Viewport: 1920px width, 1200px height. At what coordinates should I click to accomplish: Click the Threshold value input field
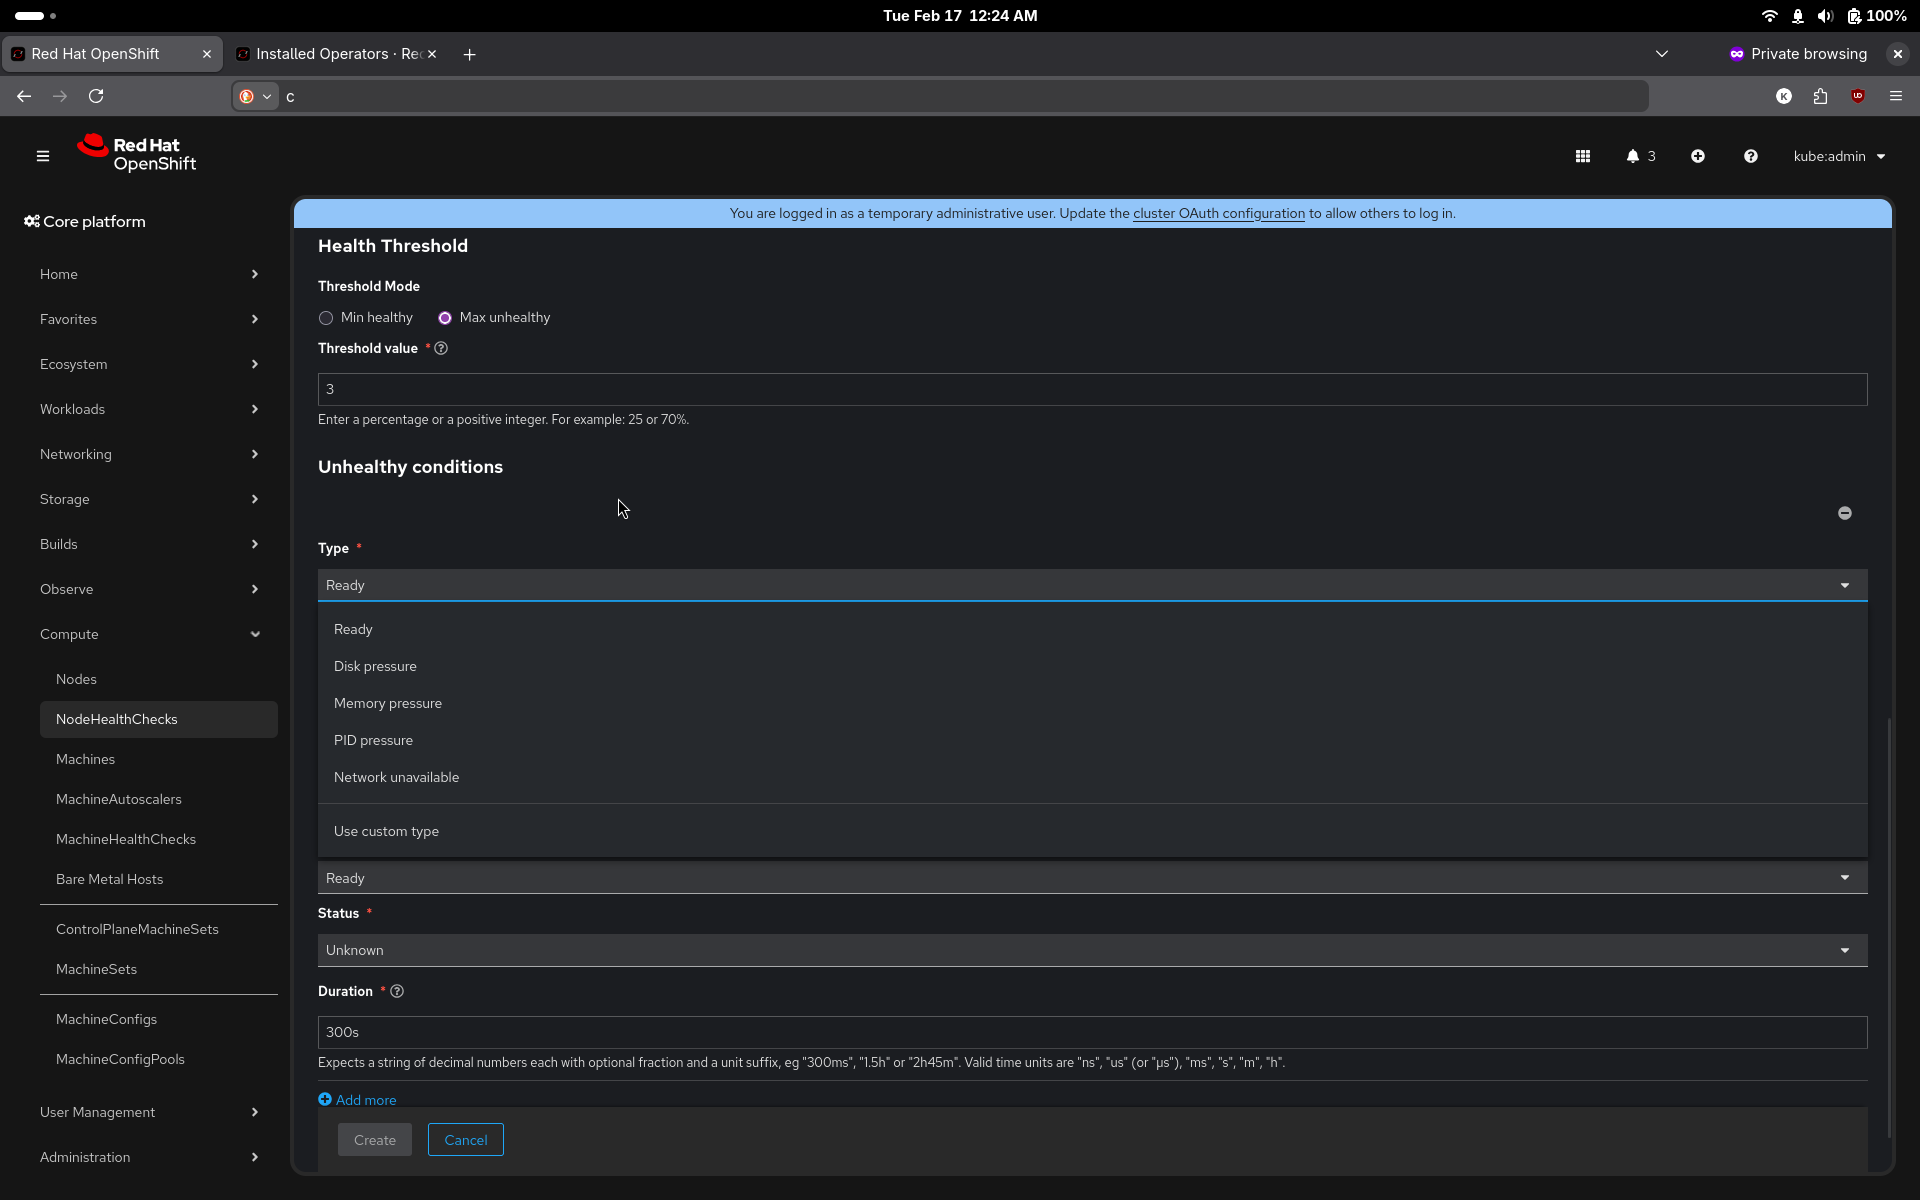click(1091, 389)
